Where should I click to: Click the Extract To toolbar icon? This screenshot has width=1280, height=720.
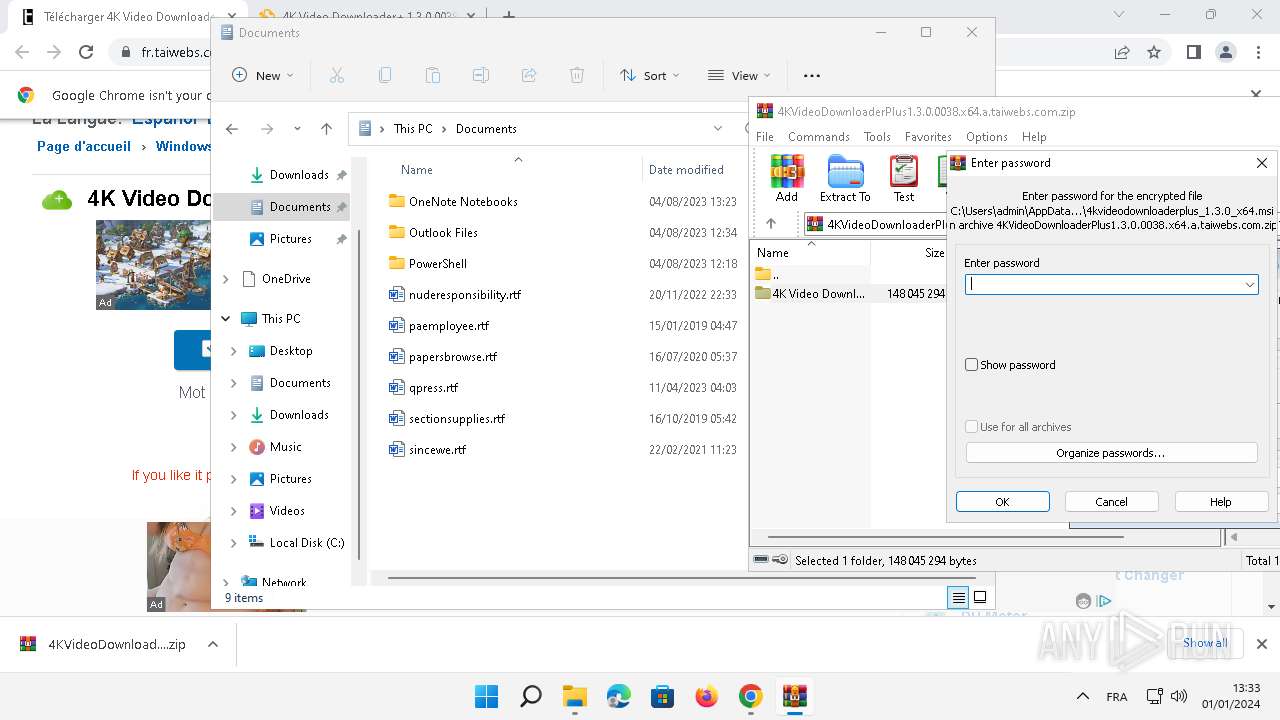tap(845, 178)
